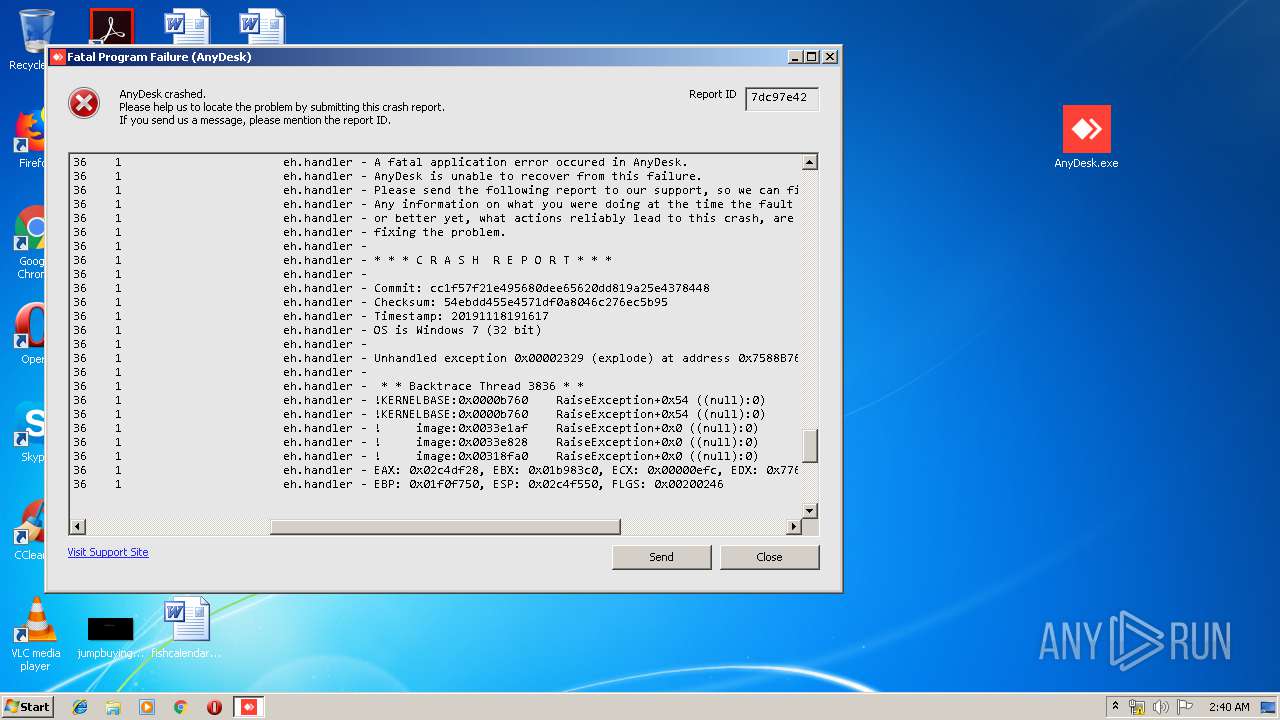This screenshot has width=1280, height=720.
Task: Click the Show desktop button
Action: pos(1270,707)
